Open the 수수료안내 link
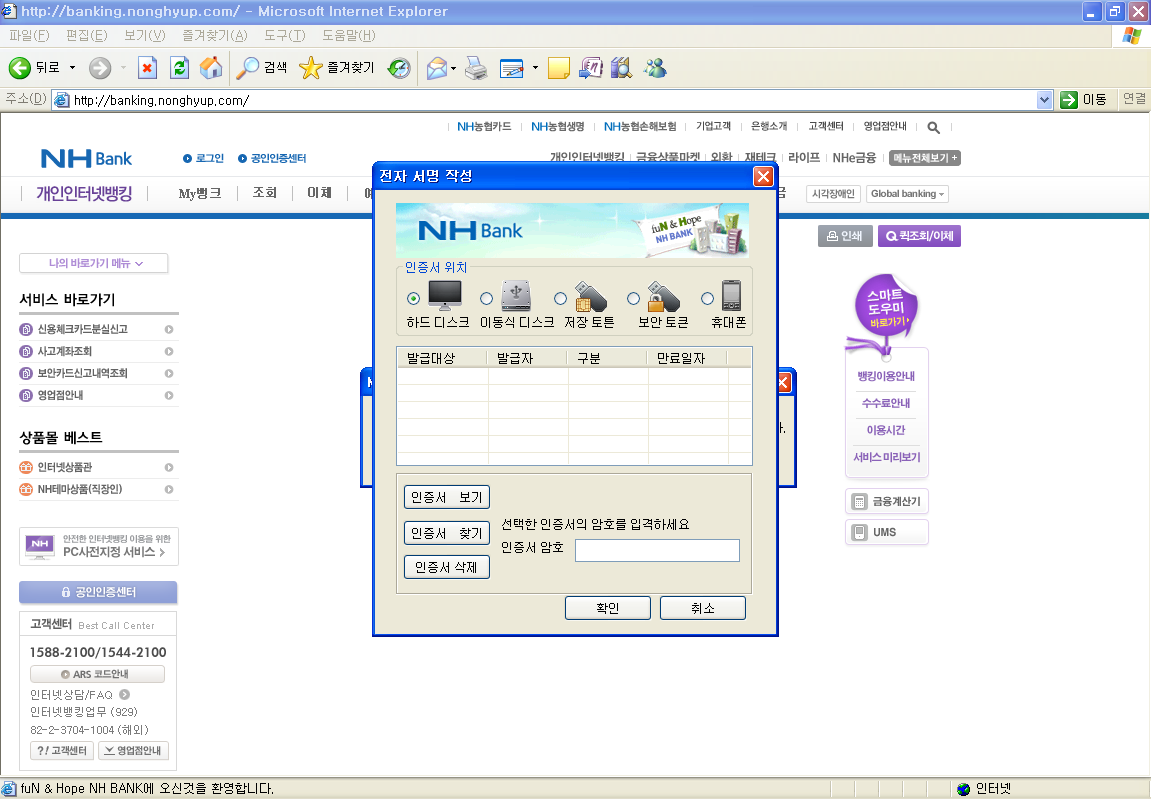Screen dimensions: 1151x799 pos(886,403)
